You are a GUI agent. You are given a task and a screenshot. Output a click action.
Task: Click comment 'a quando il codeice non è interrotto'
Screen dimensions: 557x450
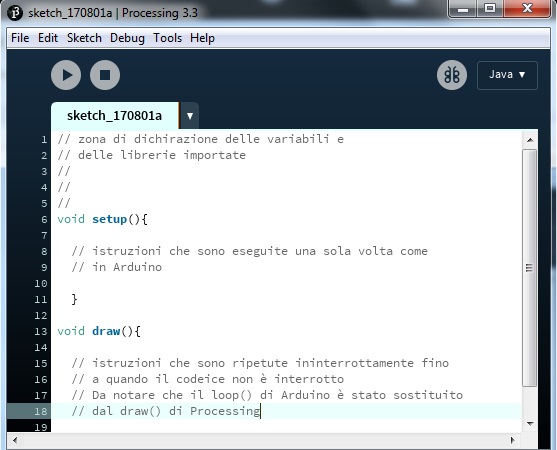click(x=218, y=379)
